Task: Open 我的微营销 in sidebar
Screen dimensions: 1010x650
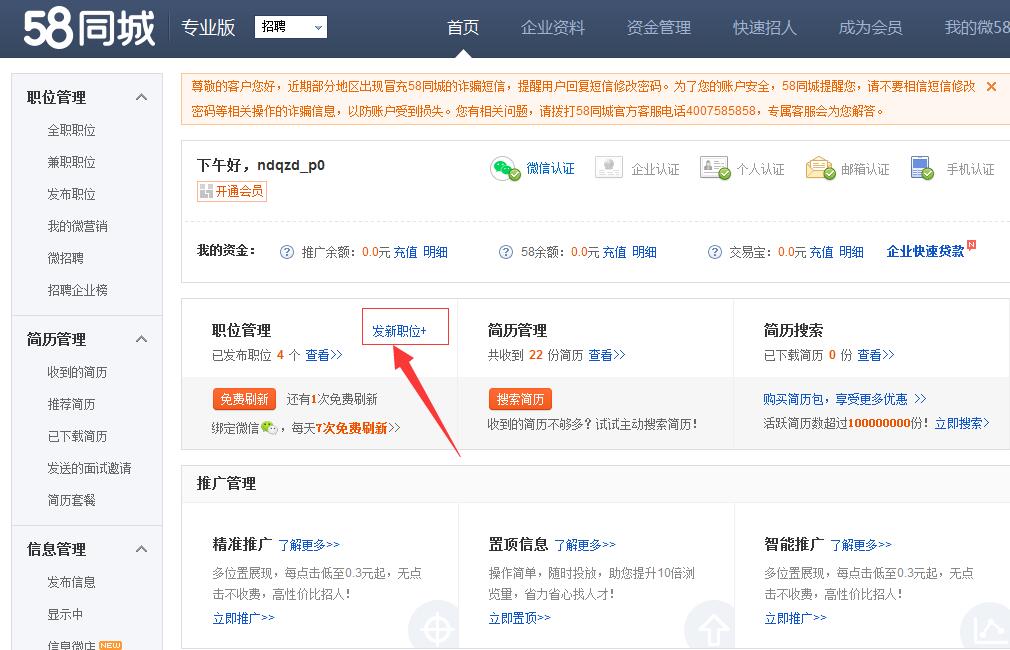Action: pyautogui.click(x=77, y=226)
